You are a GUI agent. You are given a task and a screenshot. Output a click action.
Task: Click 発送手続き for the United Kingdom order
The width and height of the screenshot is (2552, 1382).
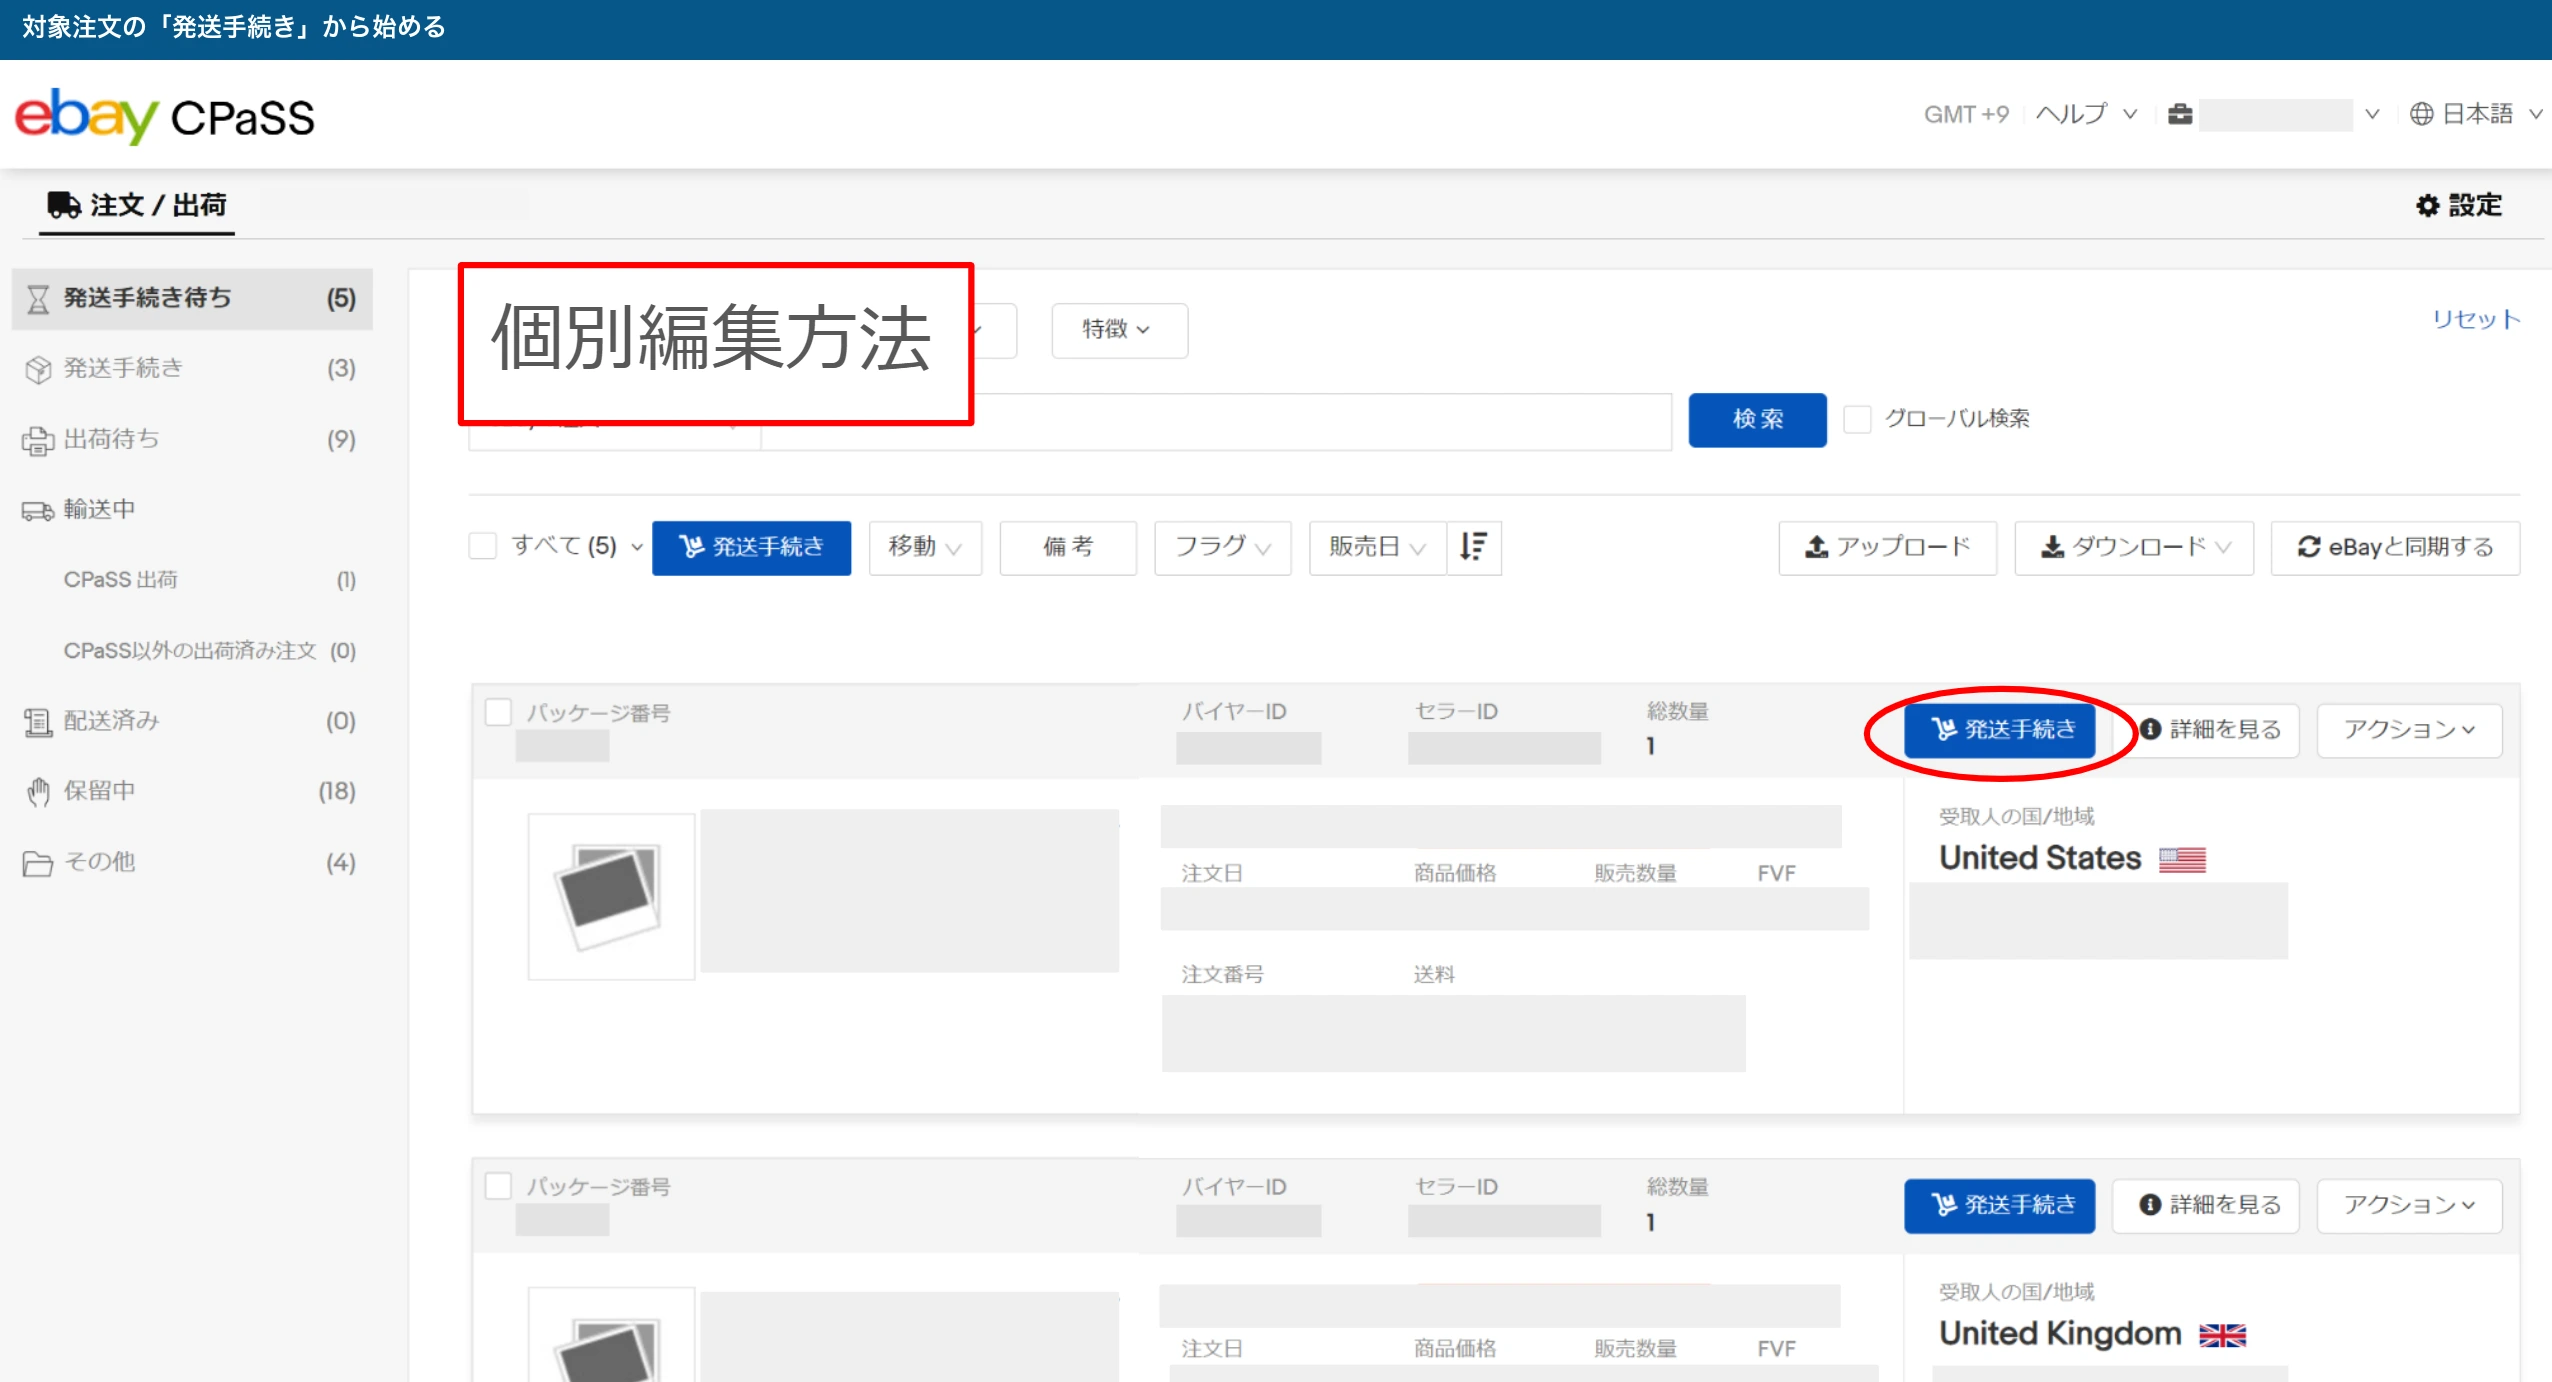pos(1999,1206)
